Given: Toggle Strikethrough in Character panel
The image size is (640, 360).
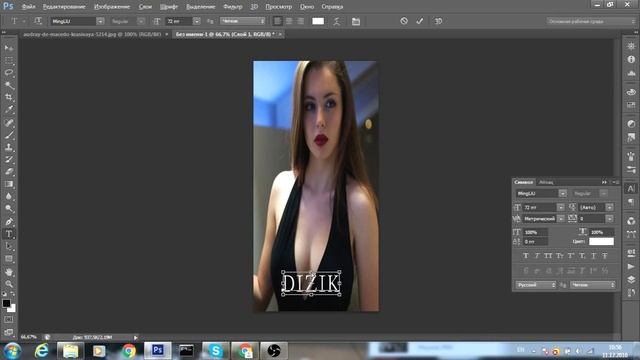Looking at the screenshot, I should tap(605, 256).
